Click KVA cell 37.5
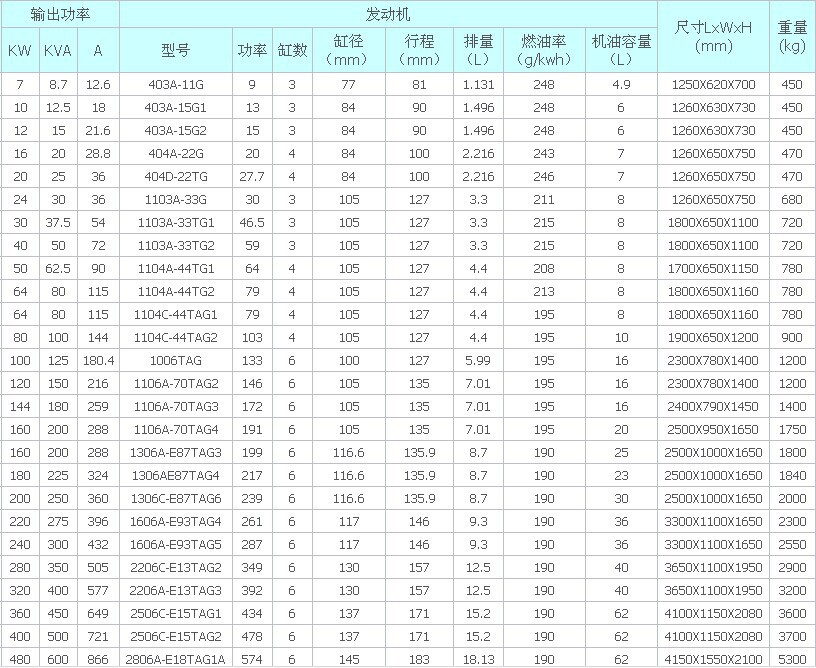This screenshot has height=668, width=816. (58, 222)
